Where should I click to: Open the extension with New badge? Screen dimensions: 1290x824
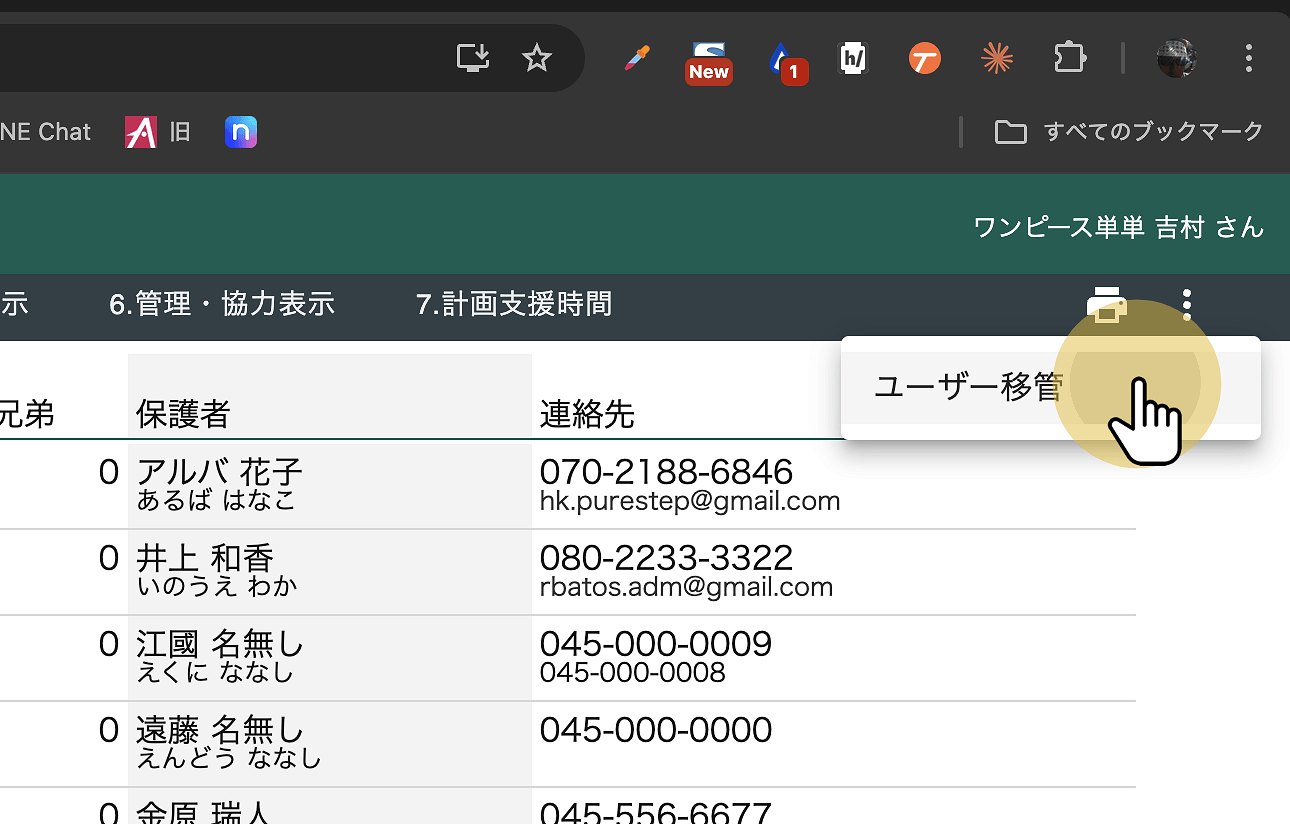coord(709,59)
